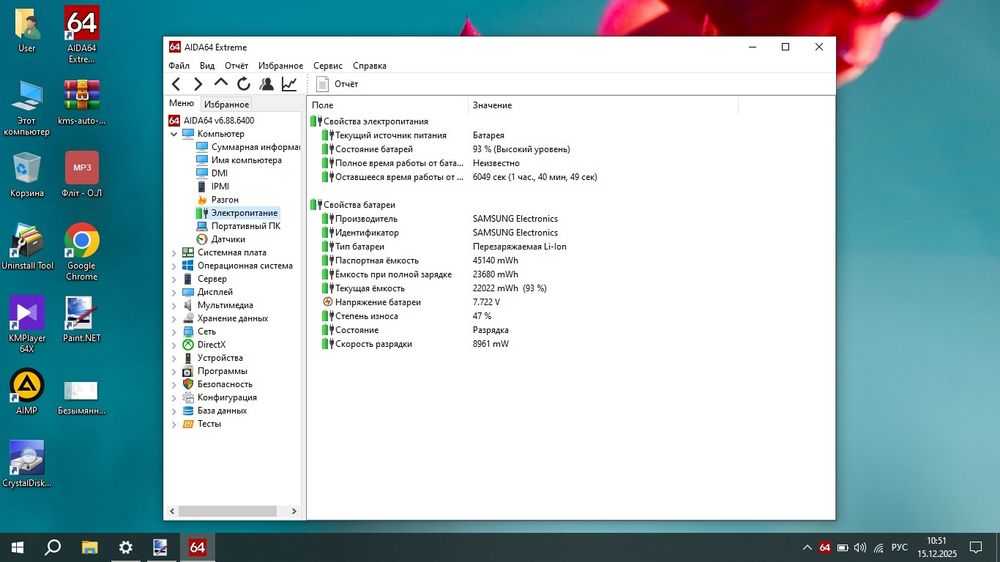Click AIDA64 tray icon in system tray
The height and width of the screenshot is (562, 1000).
(x=825, y=547)
